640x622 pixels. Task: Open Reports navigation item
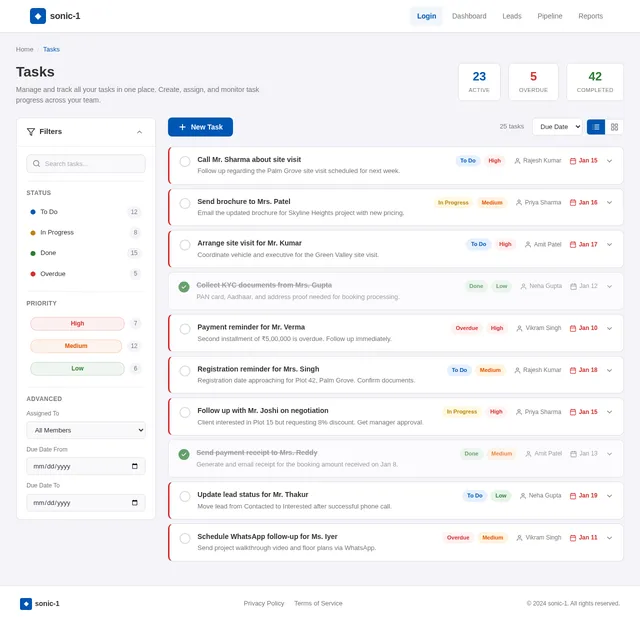tap(590, 16)
